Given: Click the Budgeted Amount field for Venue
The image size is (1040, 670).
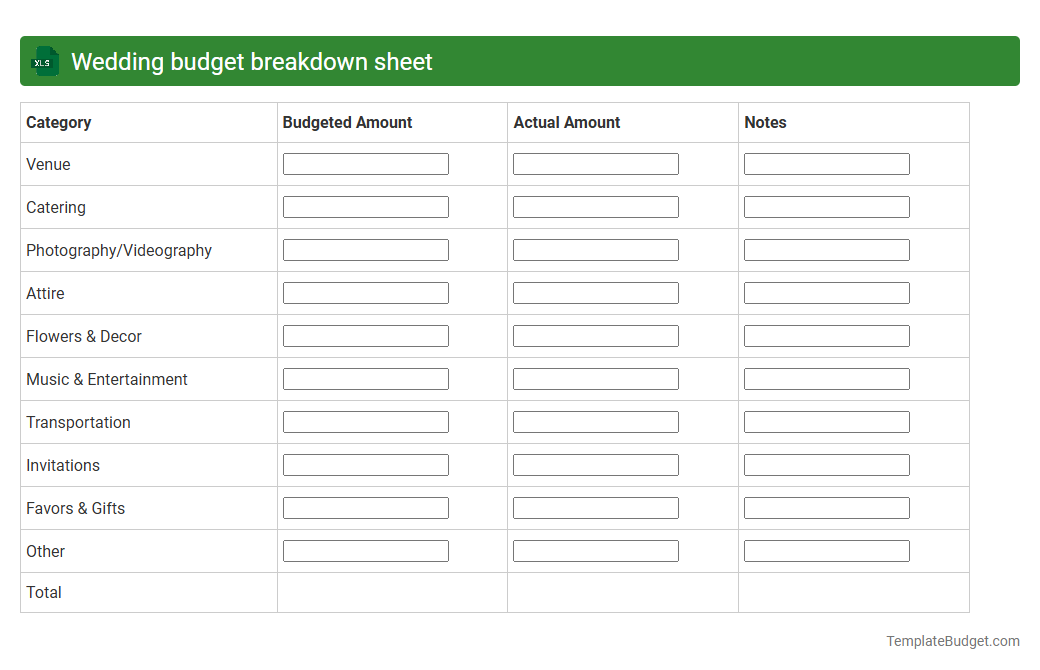Looking at the screenshot, I should click(x=365, y=163).
